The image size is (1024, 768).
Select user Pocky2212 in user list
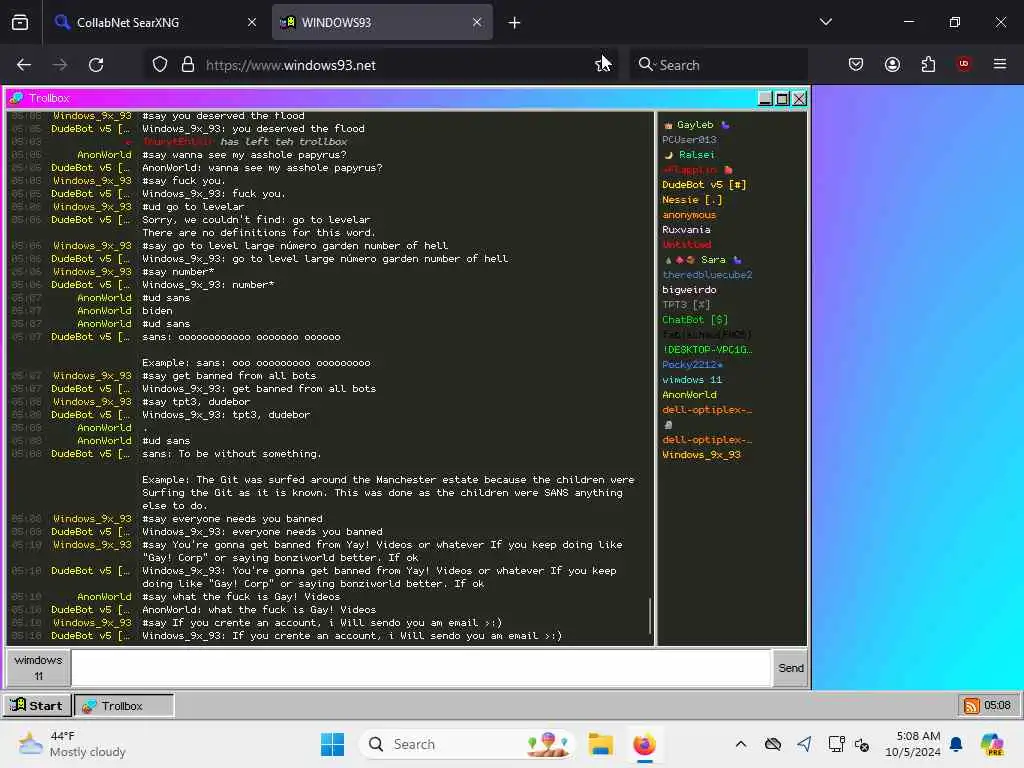point(692,365)
